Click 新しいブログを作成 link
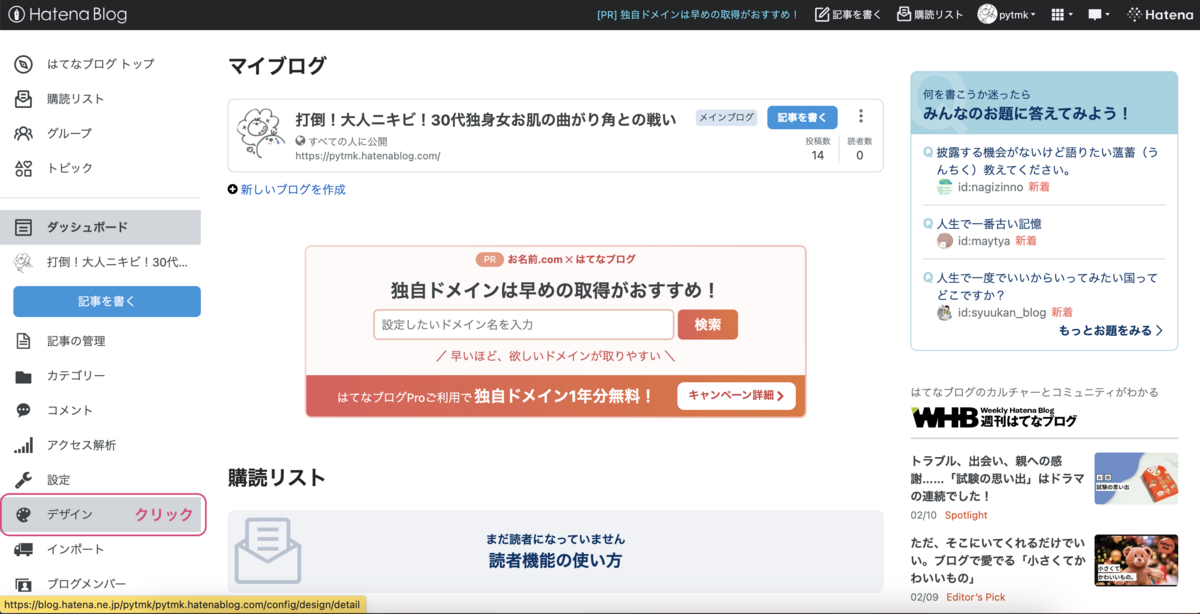The height and width of the screenshot is (614, 1200). click(x=293, y=189)
